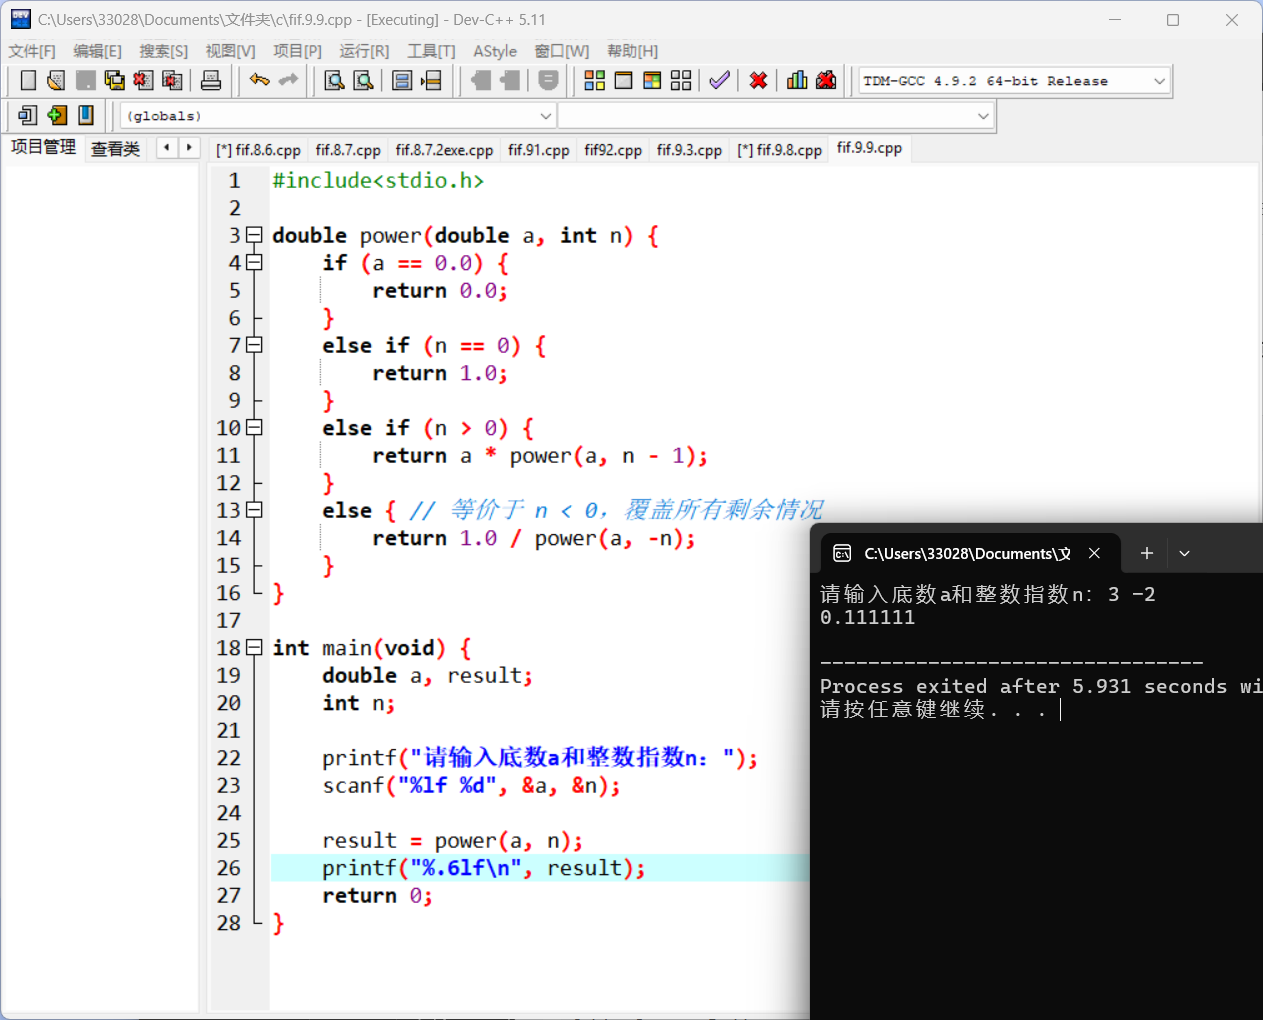Screen dimensions: 1263x1020
Task: Open the console tab list dropdown chevron
Action: tap(1184, 553)
